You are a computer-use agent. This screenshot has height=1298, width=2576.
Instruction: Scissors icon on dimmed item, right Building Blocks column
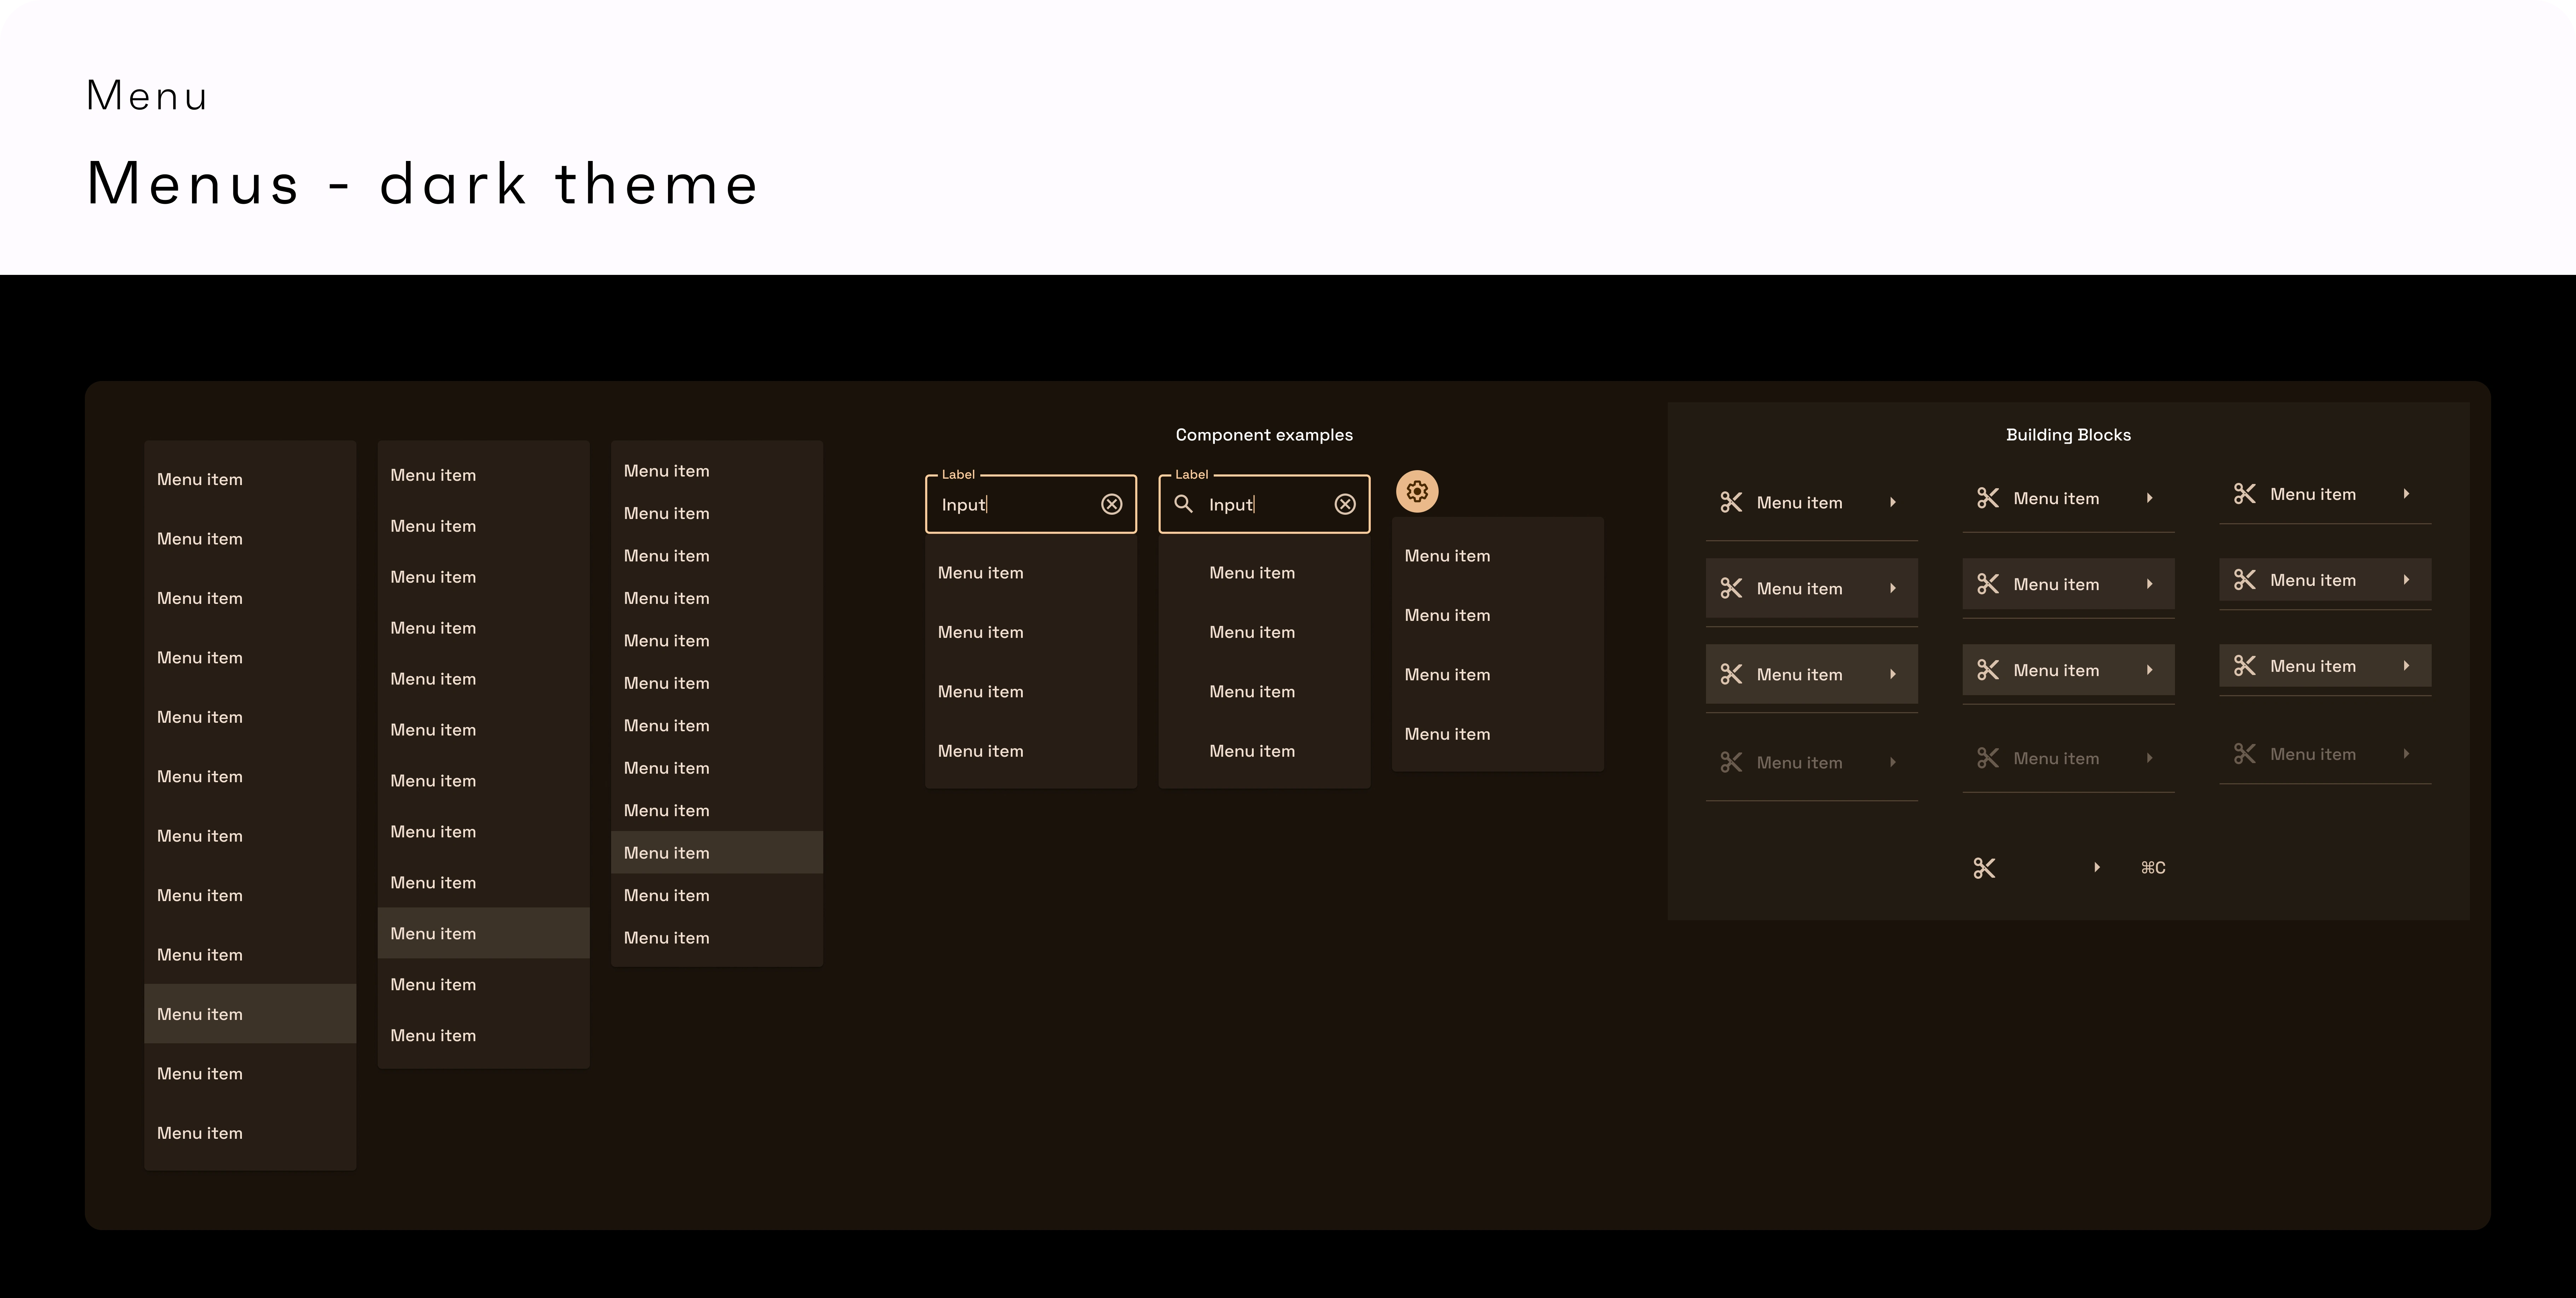pos(2245,754)
